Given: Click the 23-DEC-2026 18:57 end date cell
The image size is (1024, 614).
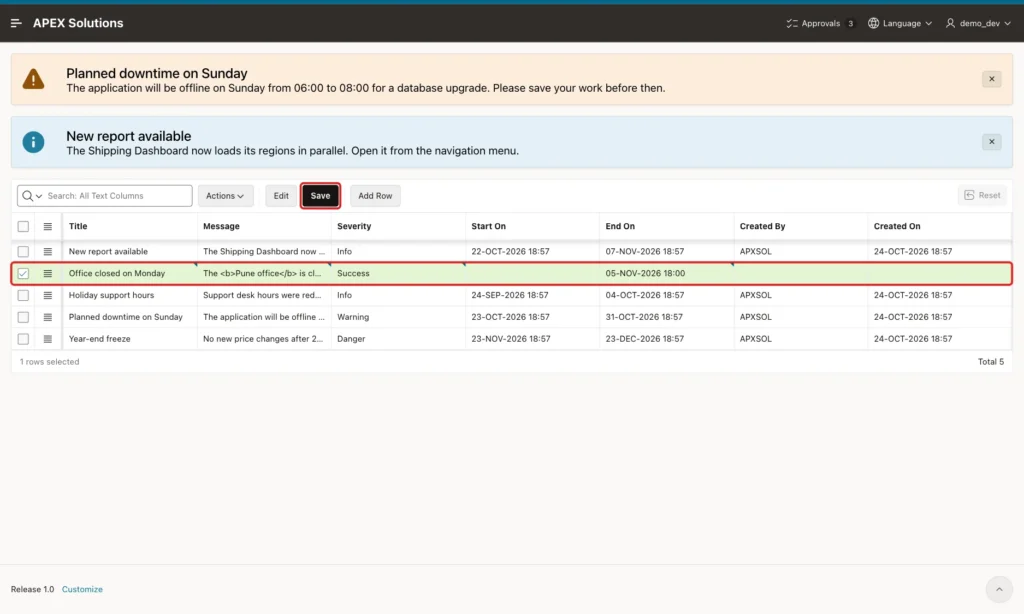Looking at the screenshot, I should click(x=667, y=339).
